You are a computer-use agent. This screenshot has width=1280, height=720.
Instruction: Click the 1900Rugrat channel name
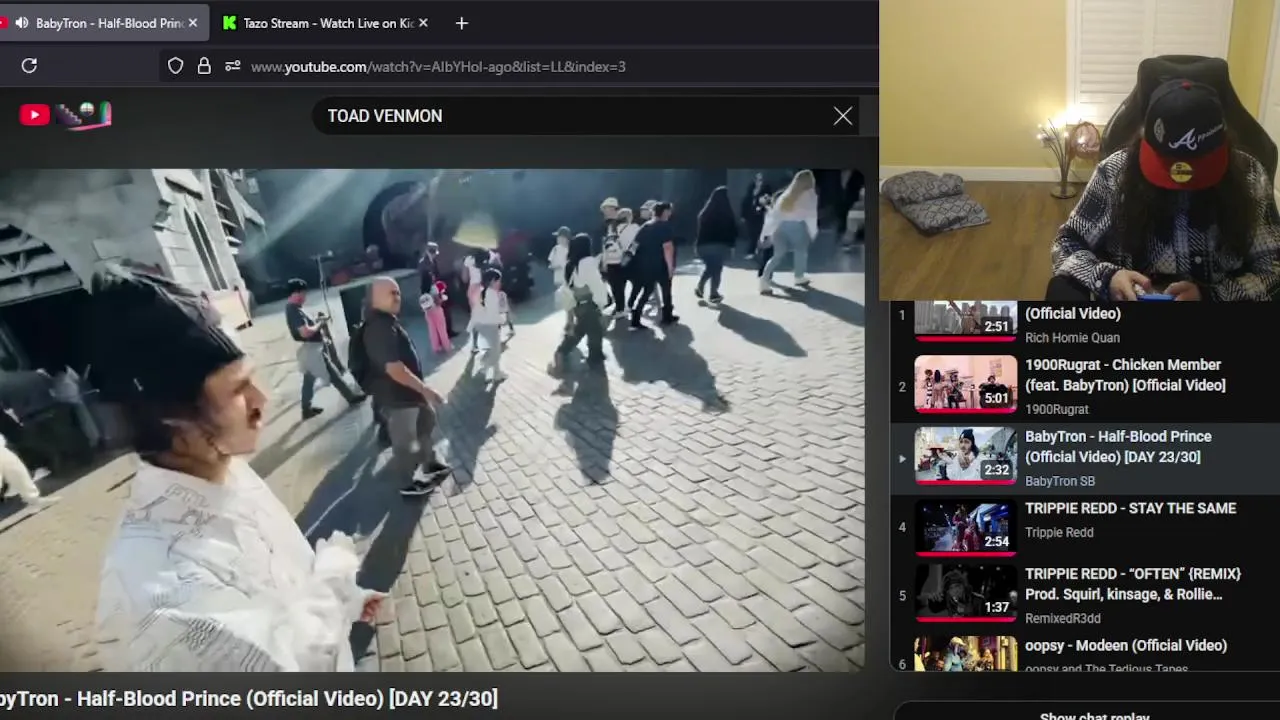[x=1057, y=409]
